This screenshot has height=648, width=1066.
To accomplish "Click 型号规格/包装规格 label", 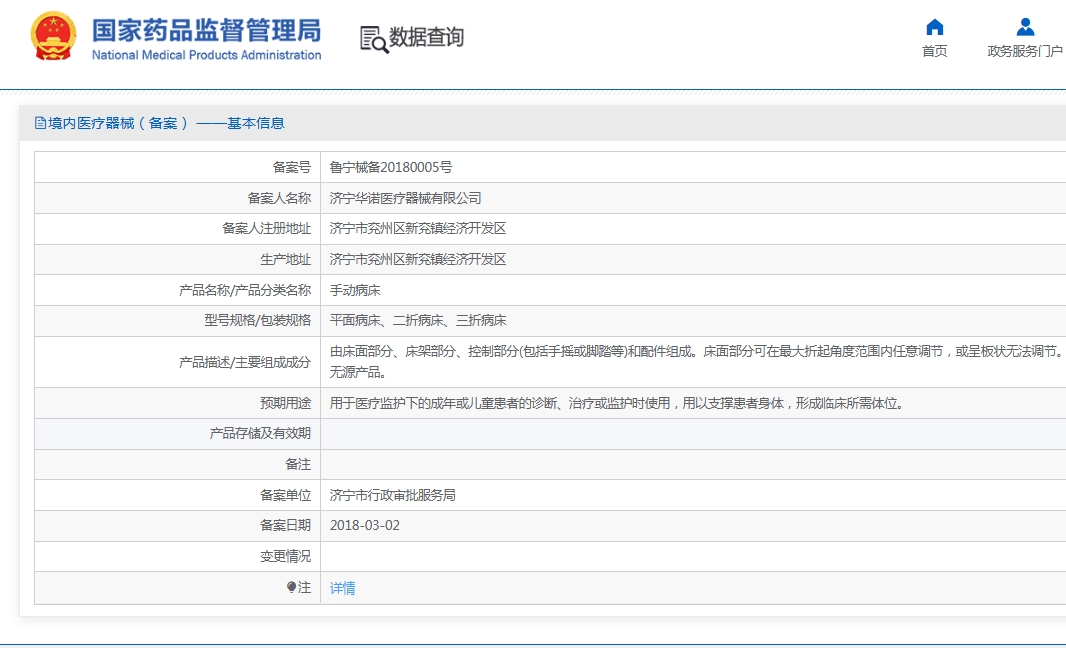I will coord(258,320).
